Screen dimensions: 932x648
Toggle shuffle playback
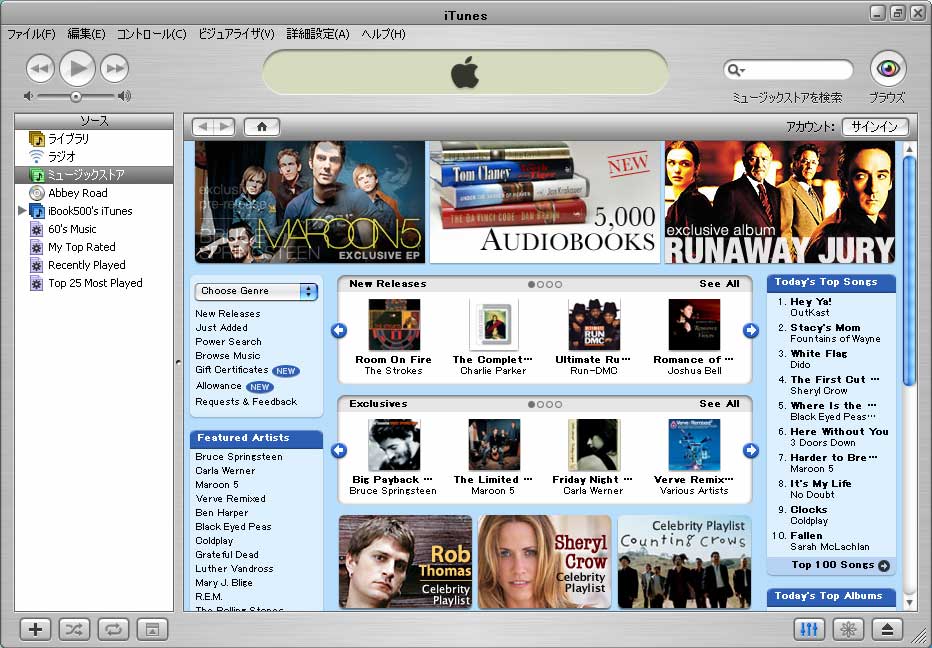tap(75, 629)
